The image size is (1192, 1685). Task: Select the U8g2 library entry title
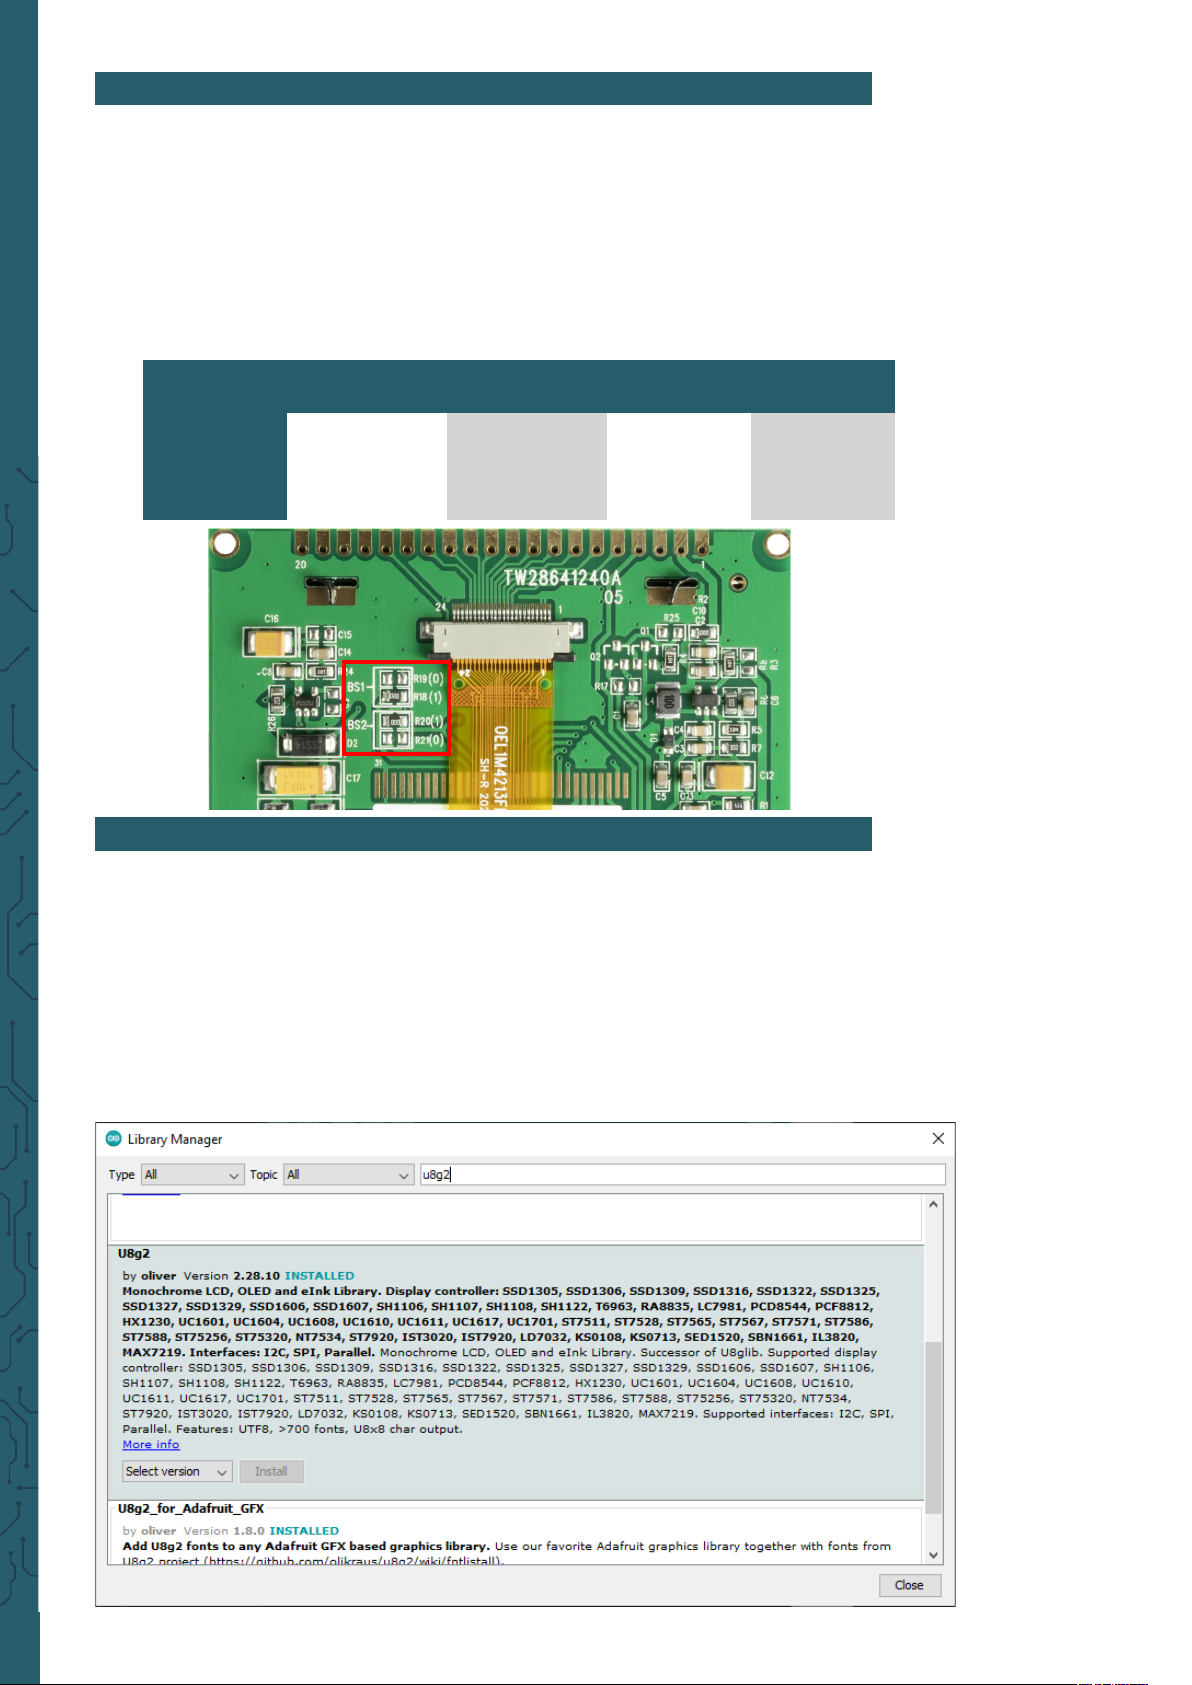click(x=134, y=1253)
